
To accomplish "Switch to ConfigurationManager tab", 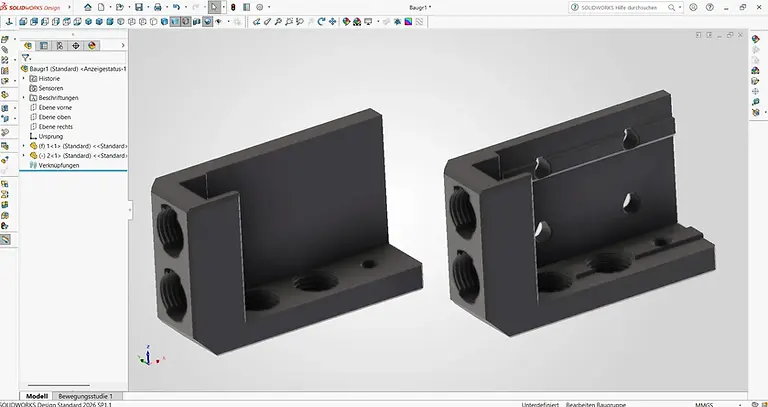I will tap(60, 46).
